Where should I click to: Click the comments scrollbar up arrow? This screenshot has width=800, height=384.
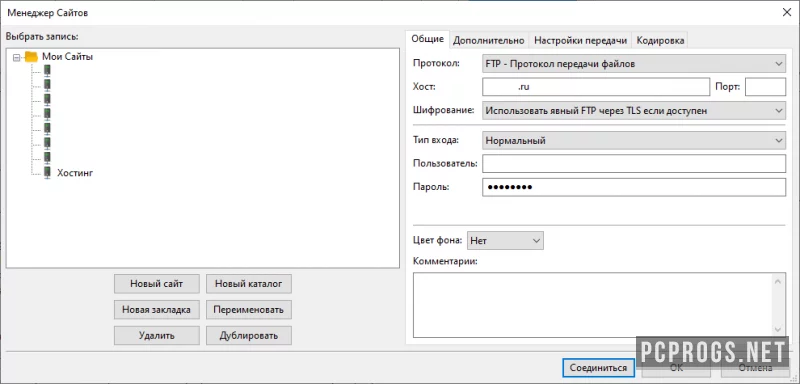click(777, 280)
